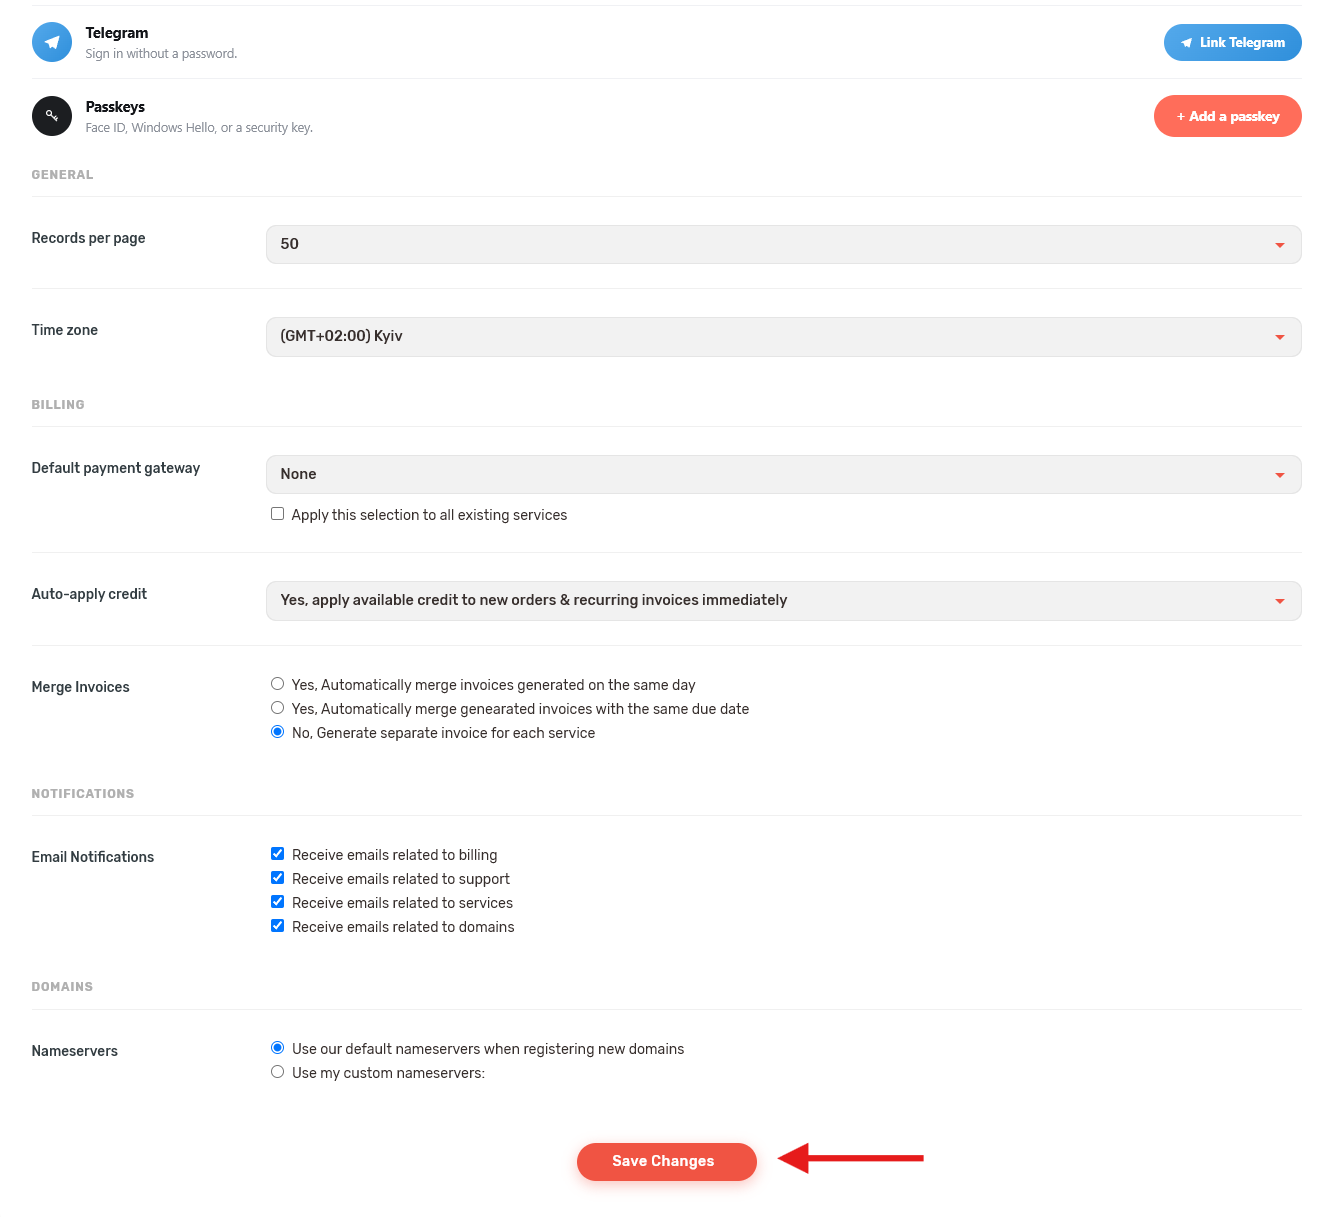1327x1217 pixels.
Task: Click the Auto-apply credit label
Action: pyautogui.click(x=89, y=594)
